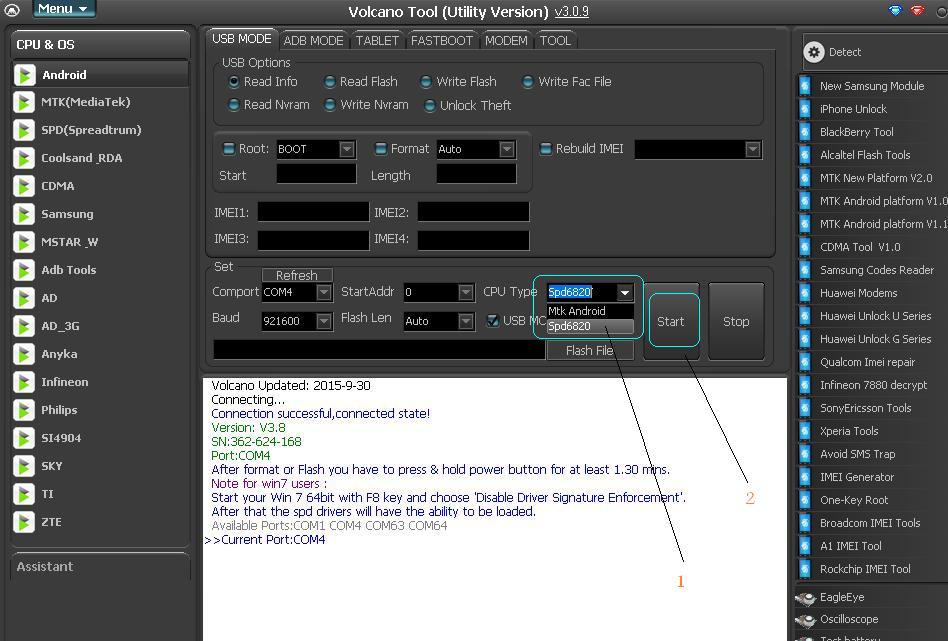
Task: Switch to the FASTBOOT tab
Action: 442,41
